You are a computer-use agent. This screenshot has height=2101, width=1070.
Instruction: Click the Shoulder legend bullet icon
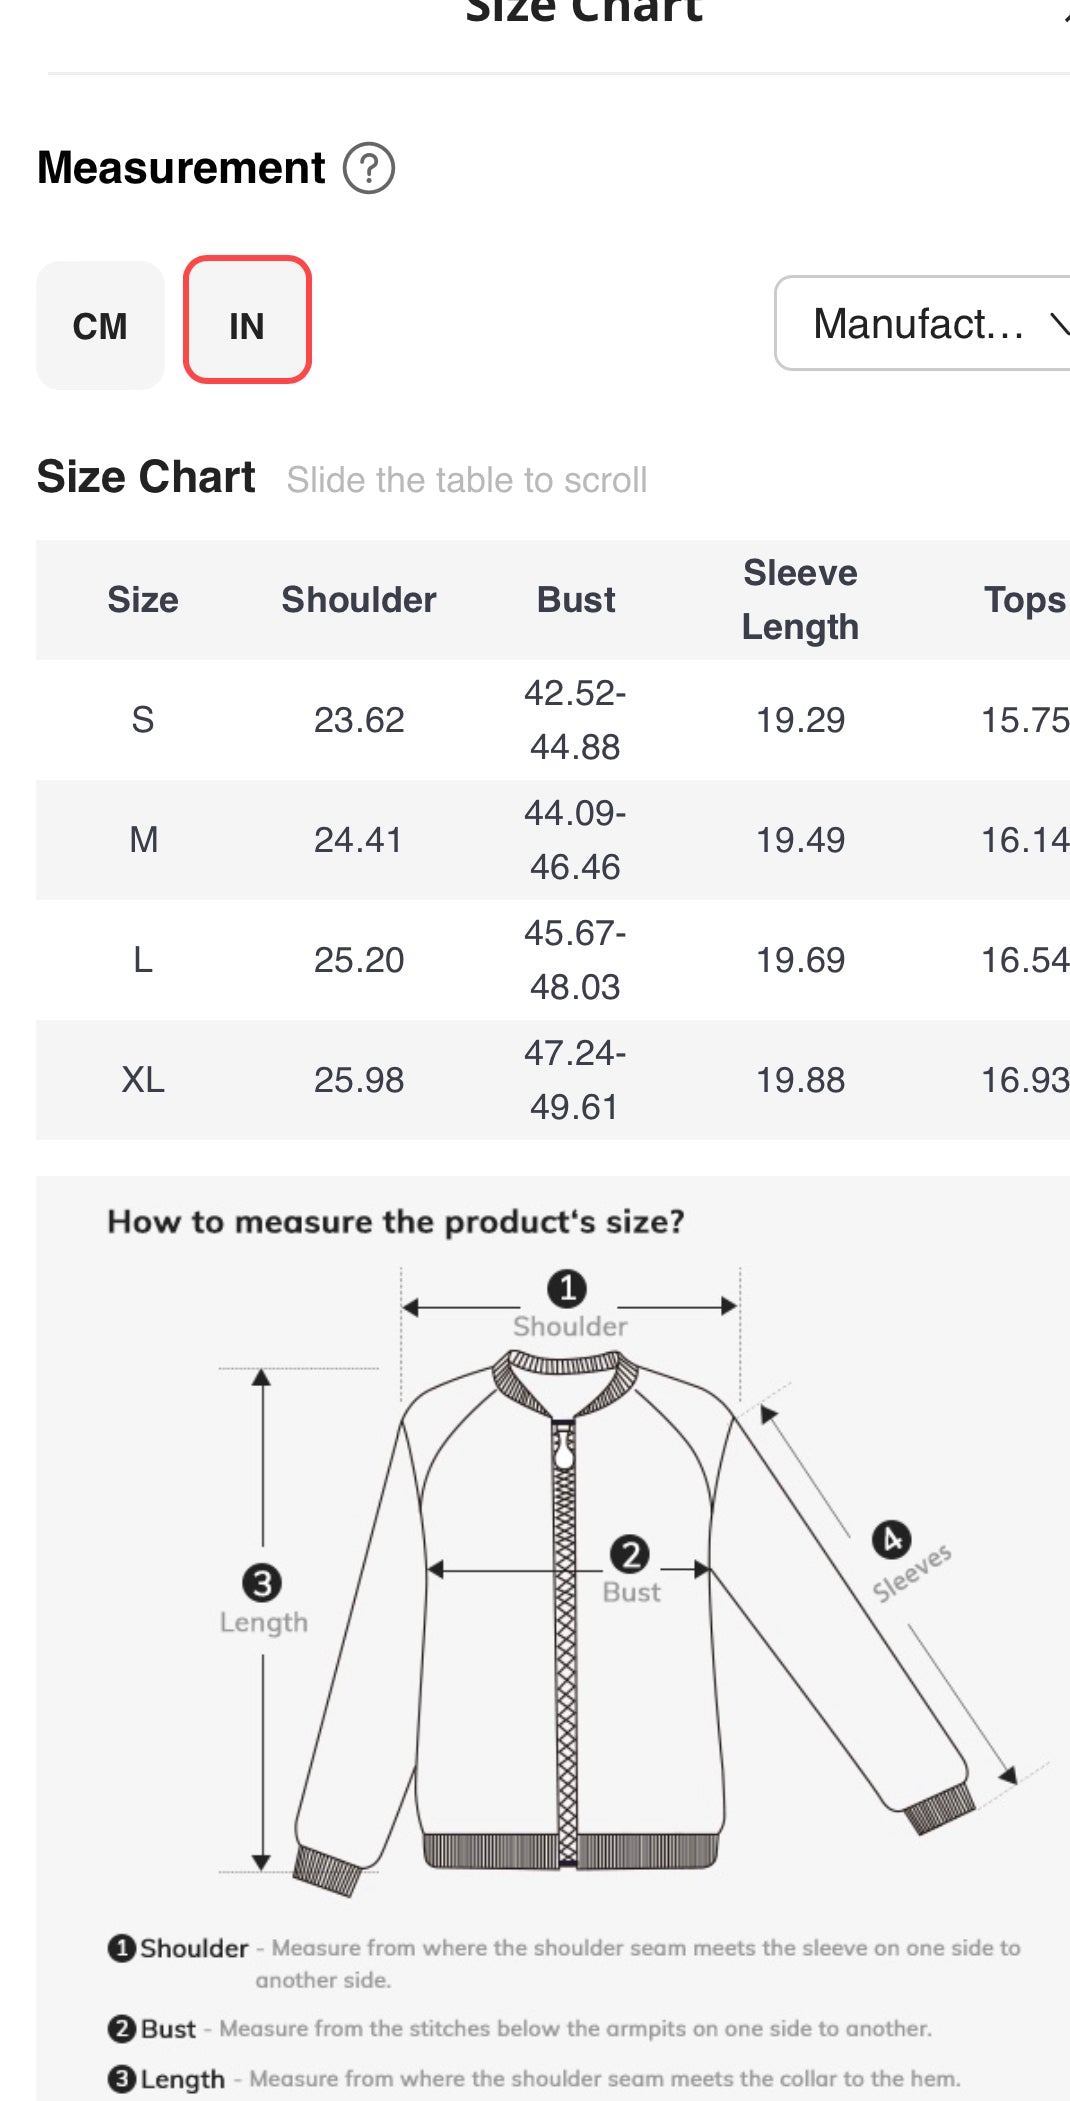click(121, 1948)
